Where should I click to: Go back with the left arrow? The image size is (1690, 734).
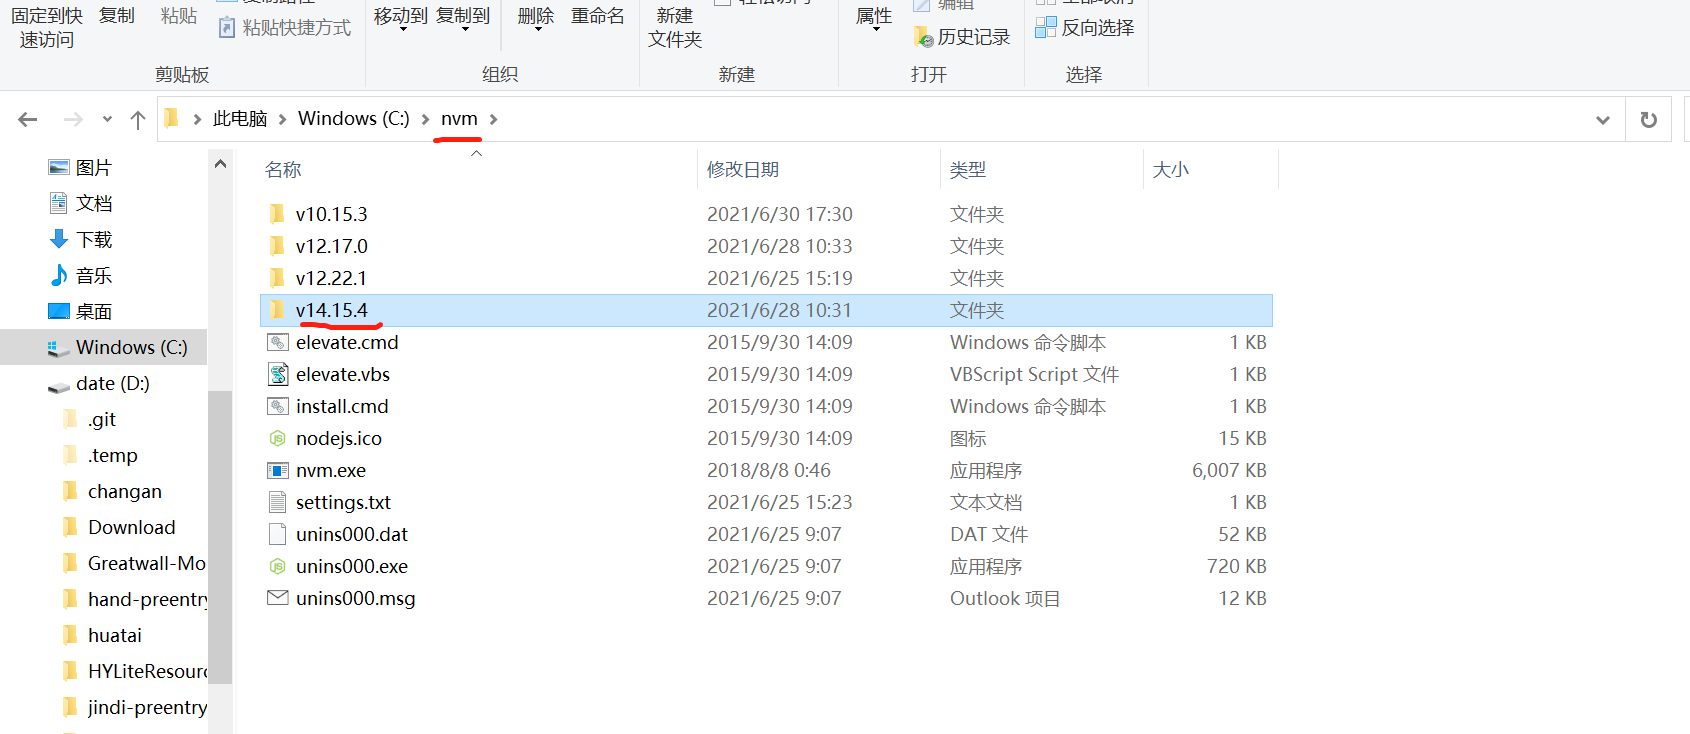pyautogui.click(x=28, y=120)
